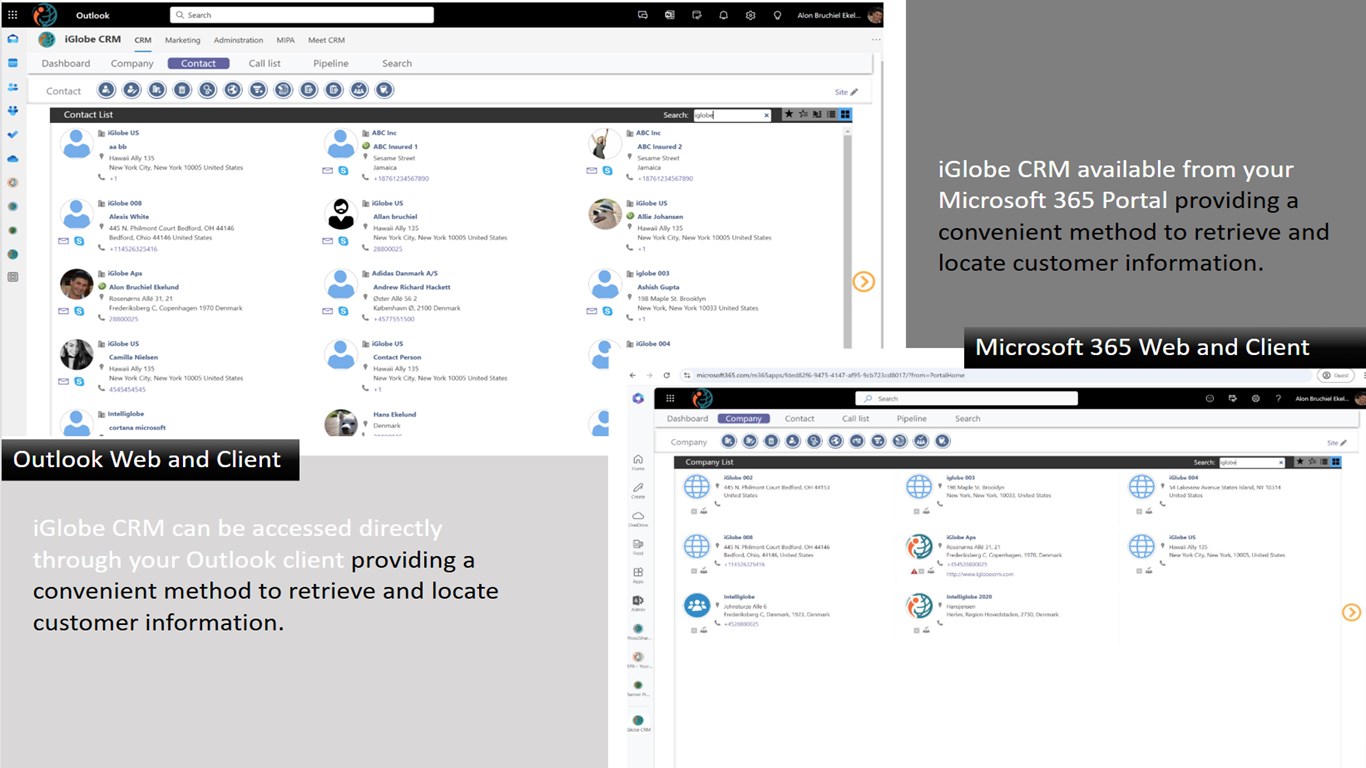Click the last icon in the Company toolbar
1366x768 pixels.
(943, 441)
